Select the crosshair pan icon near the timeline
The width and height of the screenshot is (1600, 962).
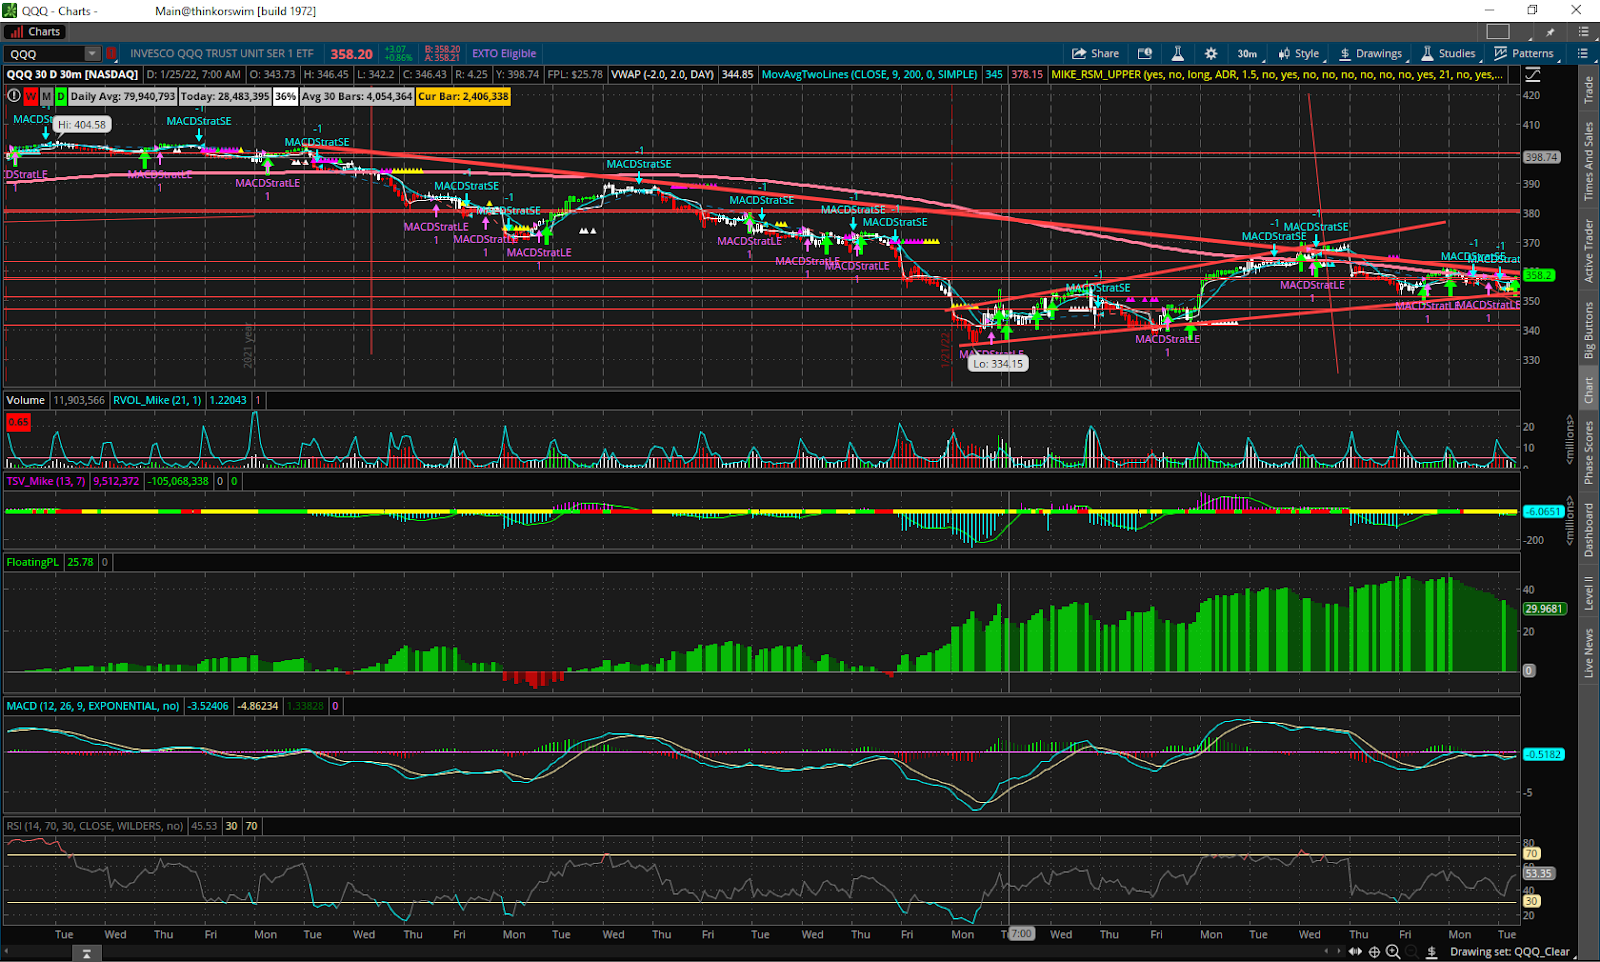pyautogui.click(x=1374, y=952)
